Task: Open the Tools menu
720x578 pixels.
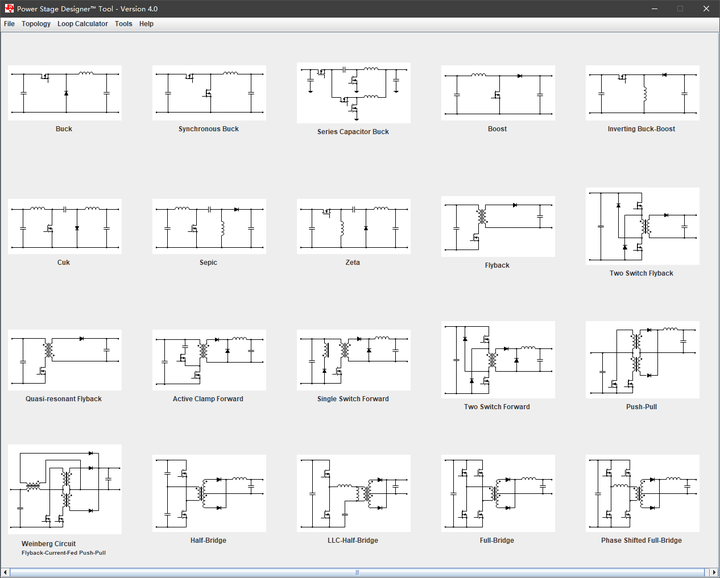Action: (x=124, y=24)
